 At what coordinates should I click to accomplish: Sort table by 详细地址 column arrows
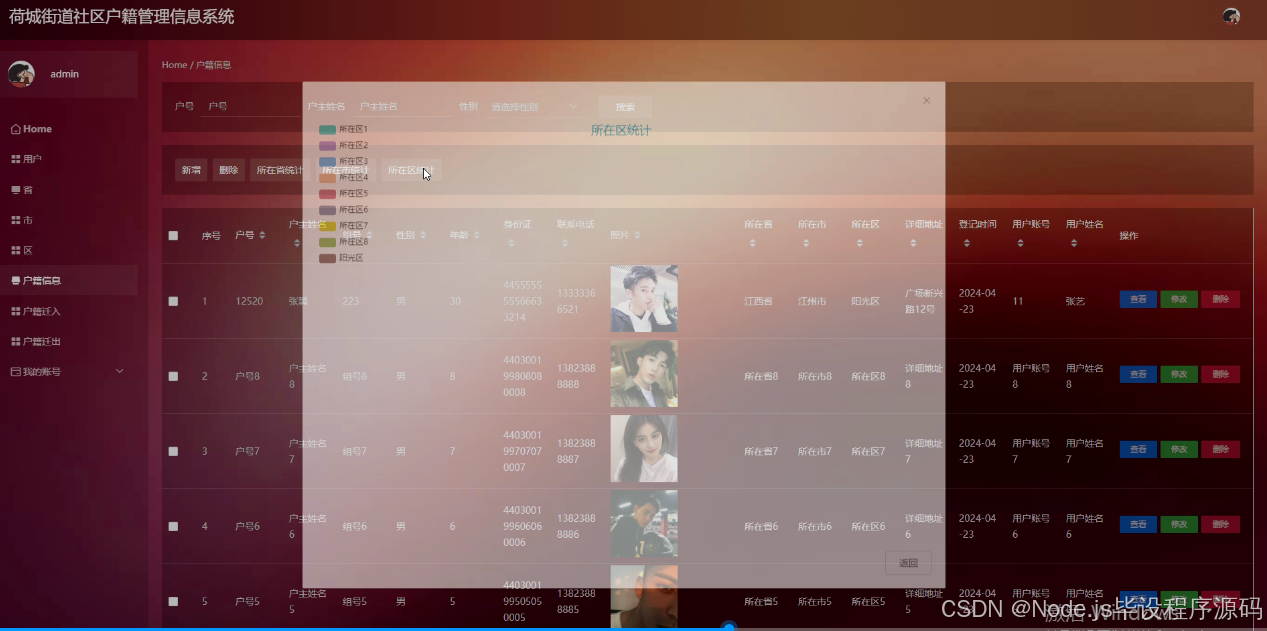(913, 243)
